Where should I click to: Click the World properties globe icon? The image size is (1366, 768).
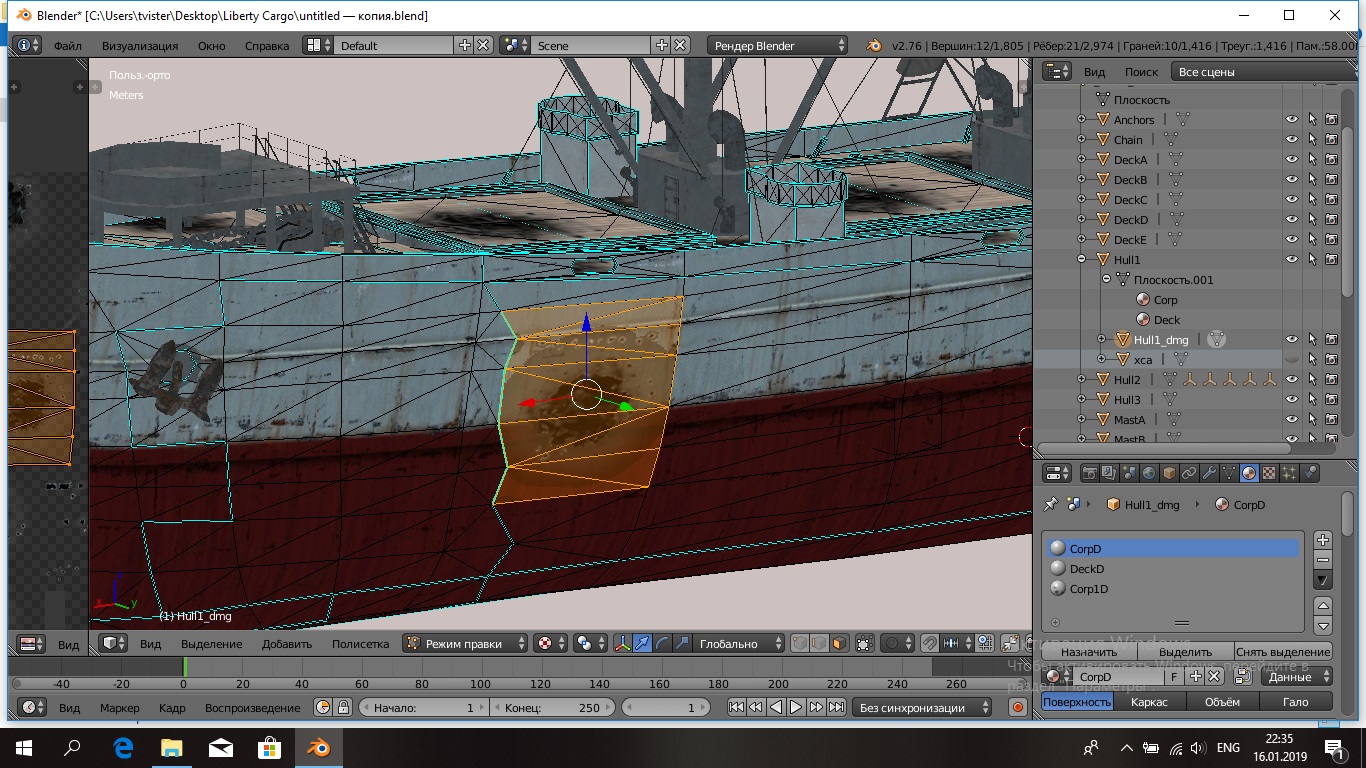pos(1149,473)
